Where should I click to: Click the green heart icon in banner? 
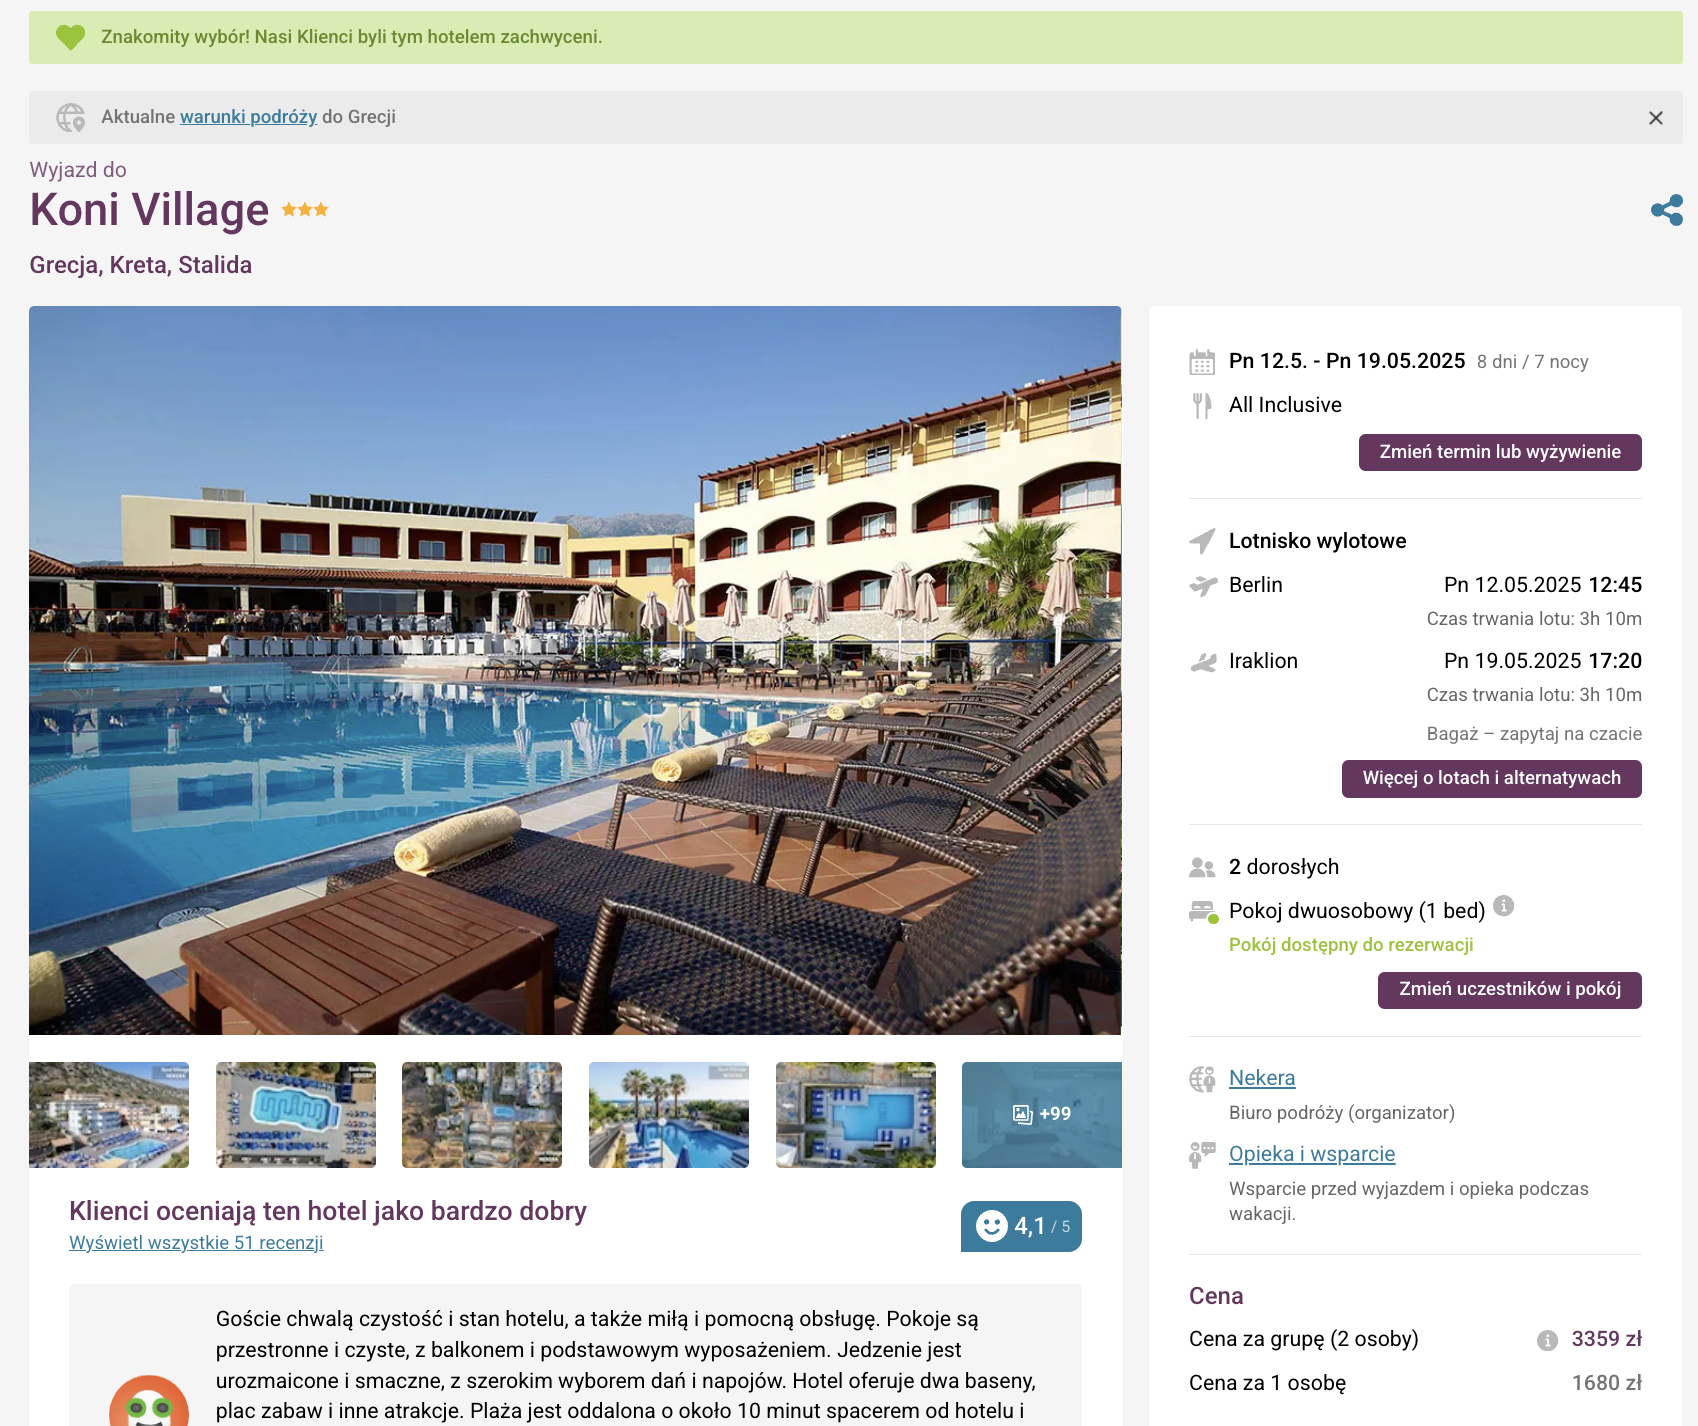click(x=70, y=37)
